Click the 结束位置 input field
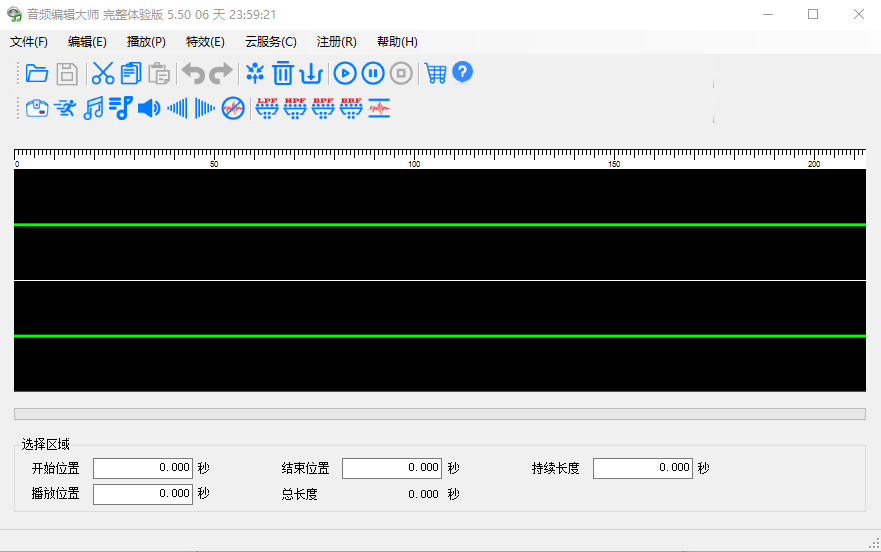 [x=392, y=468]
